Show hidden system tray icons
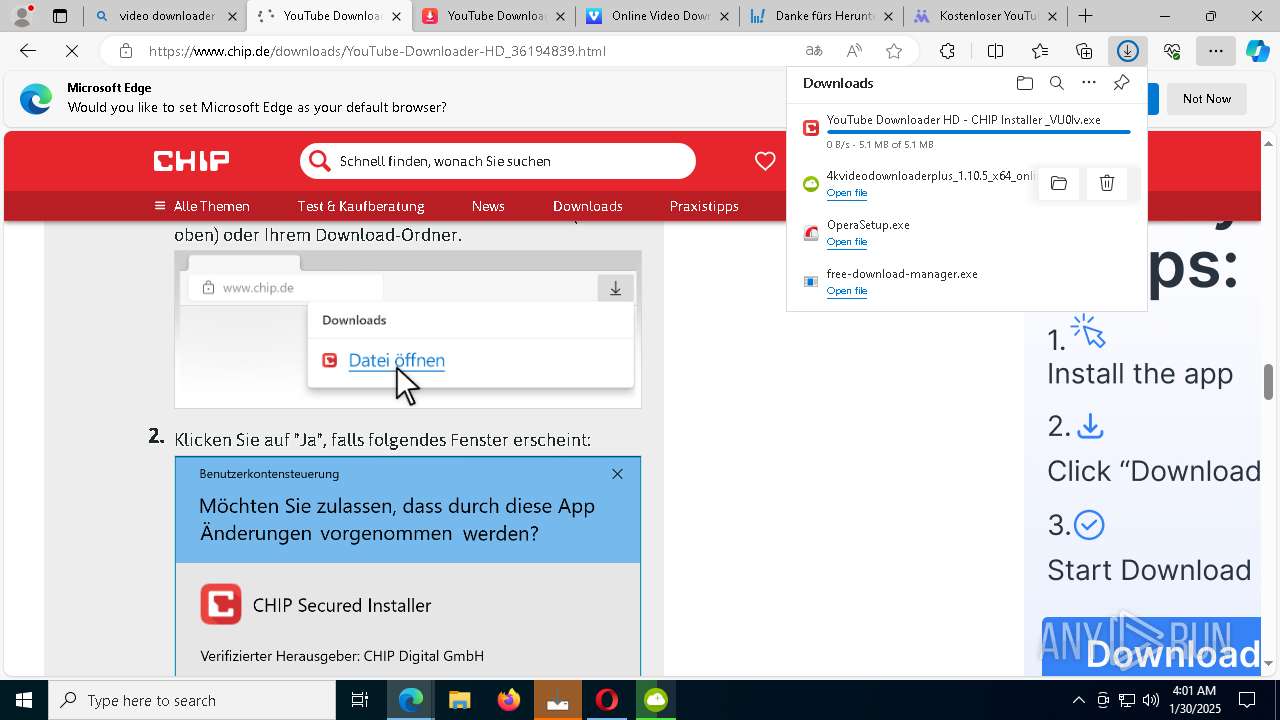Screen dimensions: 1280x720 (1078, 700)
